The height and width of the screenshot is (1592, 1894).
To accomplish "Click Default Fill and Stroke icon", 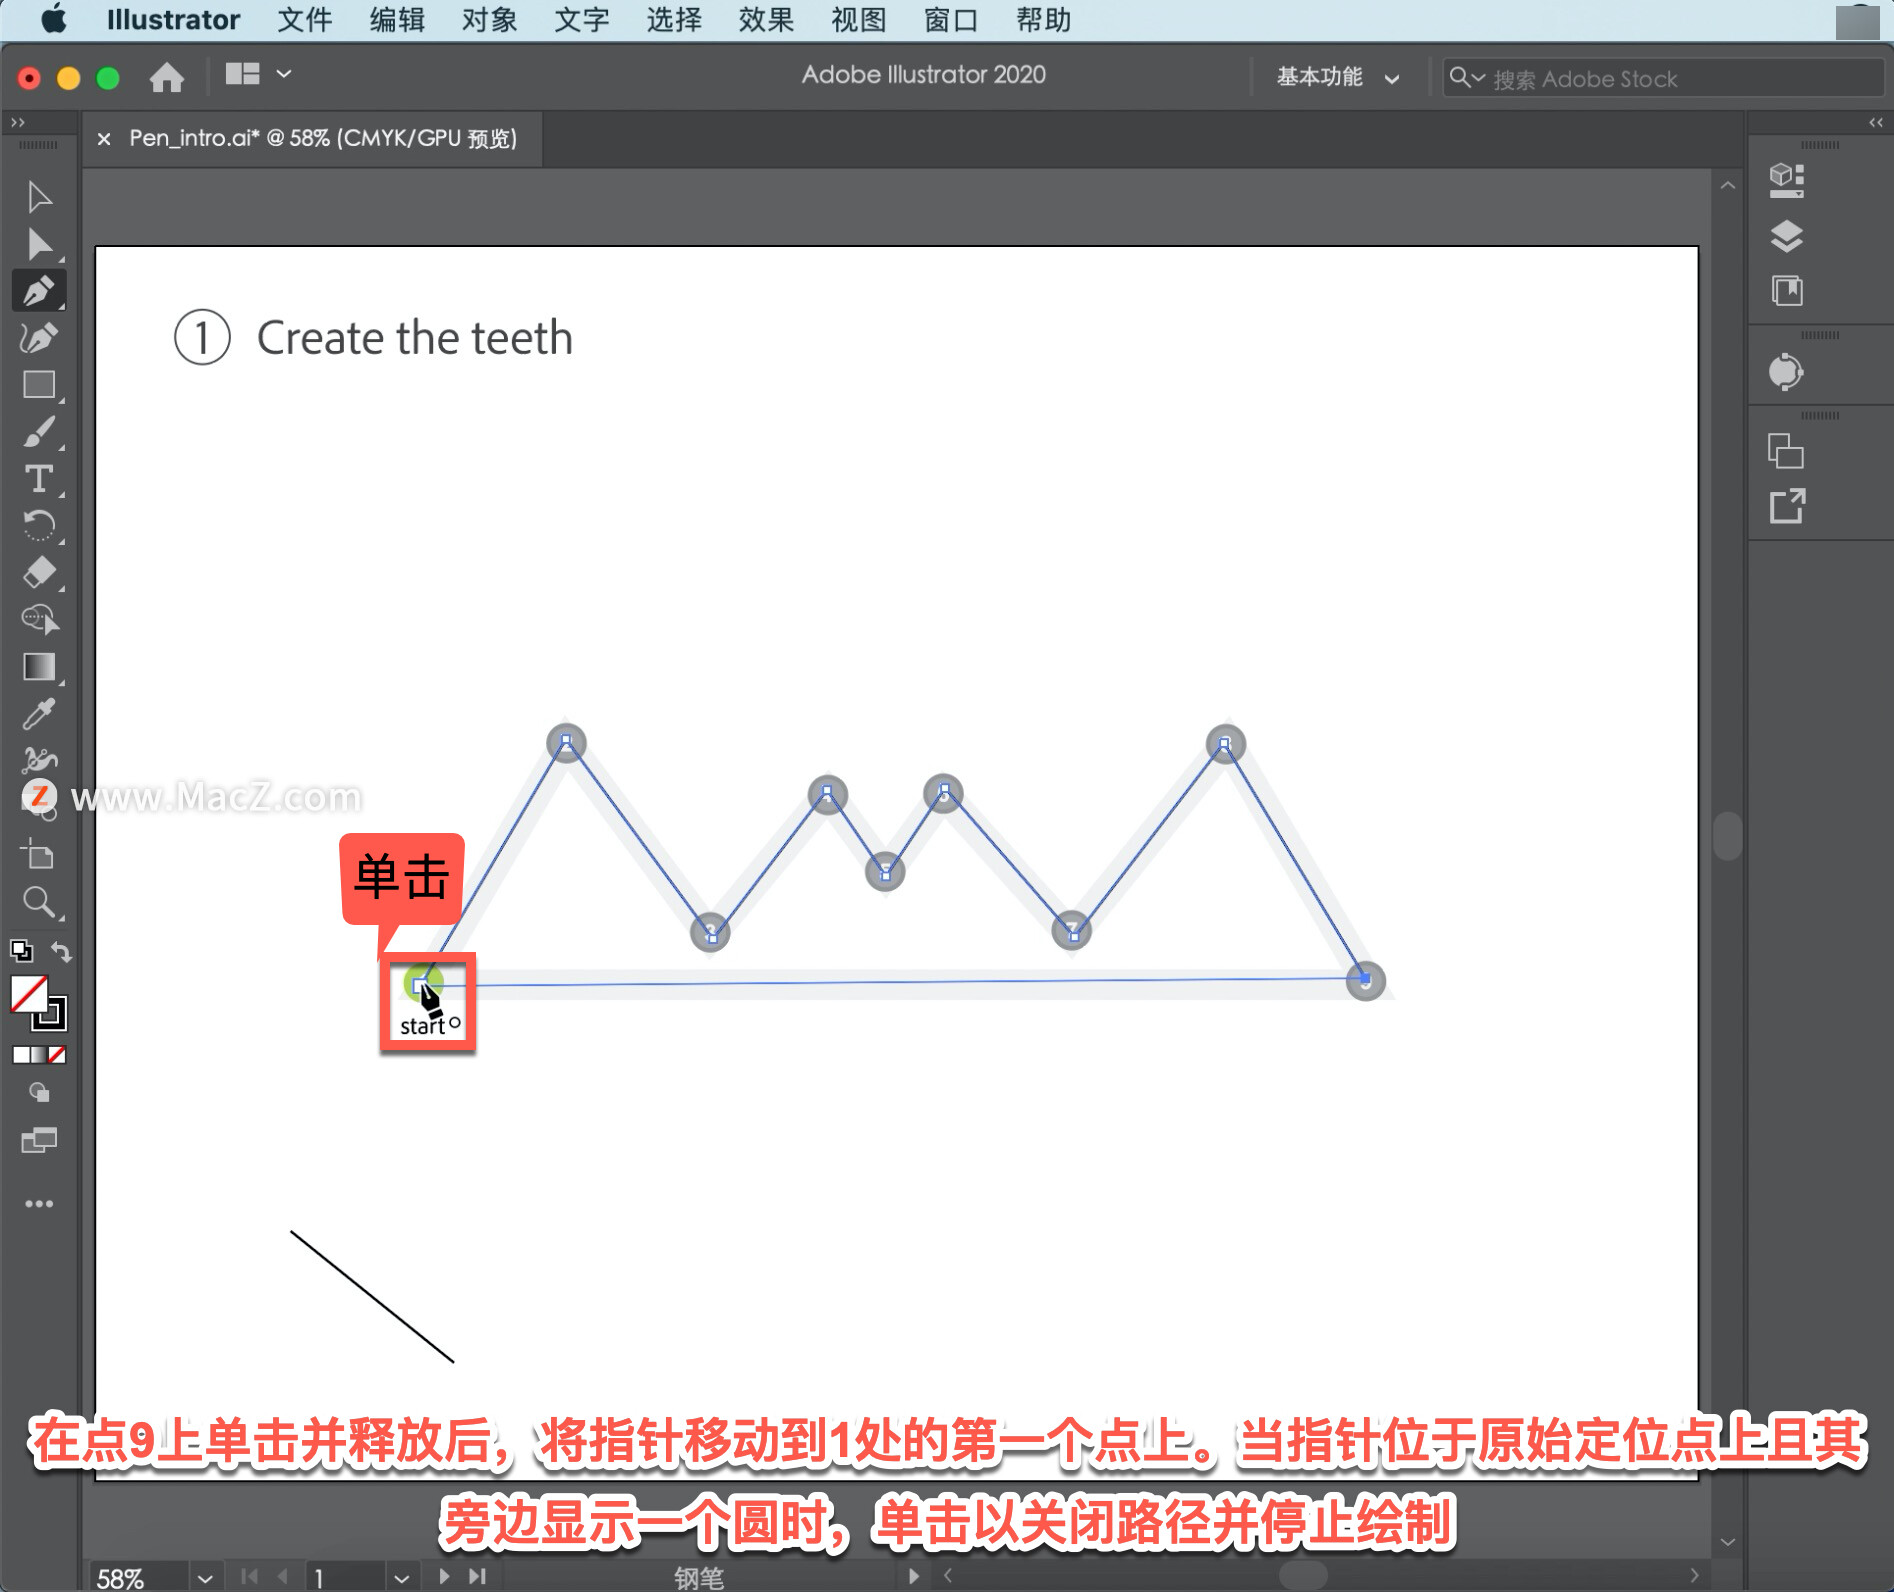I will [21, 951].
